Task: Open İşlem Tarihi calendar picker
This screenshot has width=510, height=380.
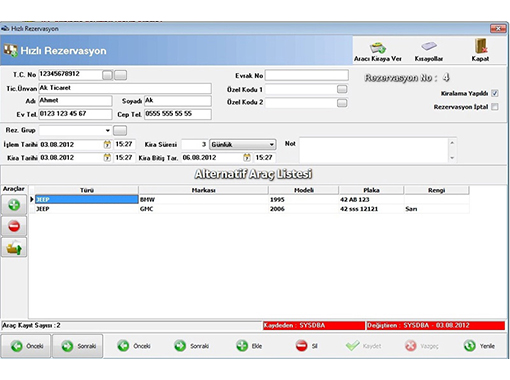Action: tap(107, 145)
